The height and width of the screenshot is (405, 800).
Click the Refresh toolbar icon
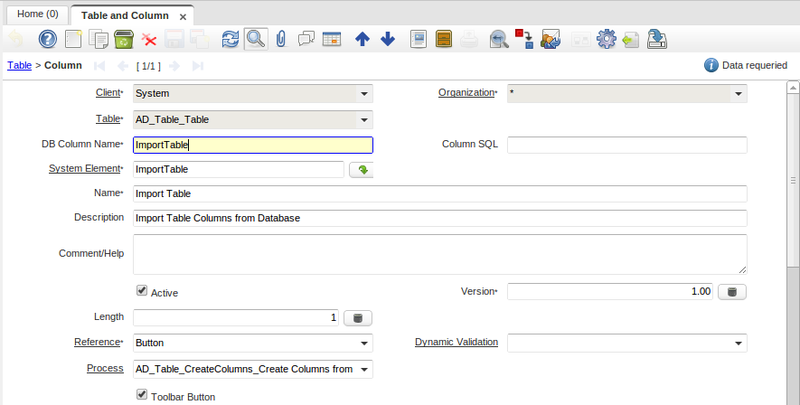[230, 39]
